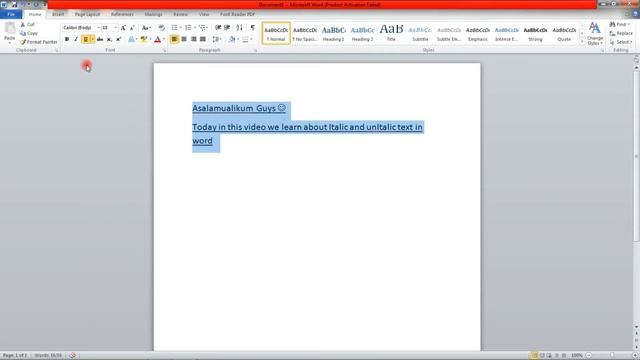
Task: Click the Cut scissors icon
Action: [23, 24]
